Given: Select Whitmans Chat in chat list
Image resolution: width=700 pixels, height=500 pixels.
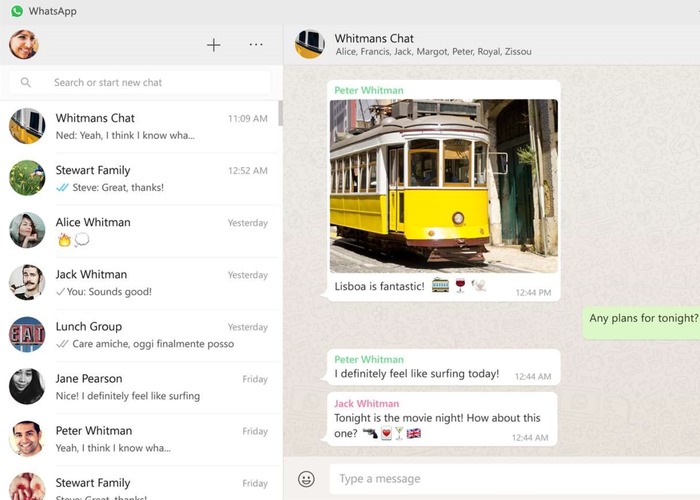Looking at the screenshot, I should (x=139, y=127).
